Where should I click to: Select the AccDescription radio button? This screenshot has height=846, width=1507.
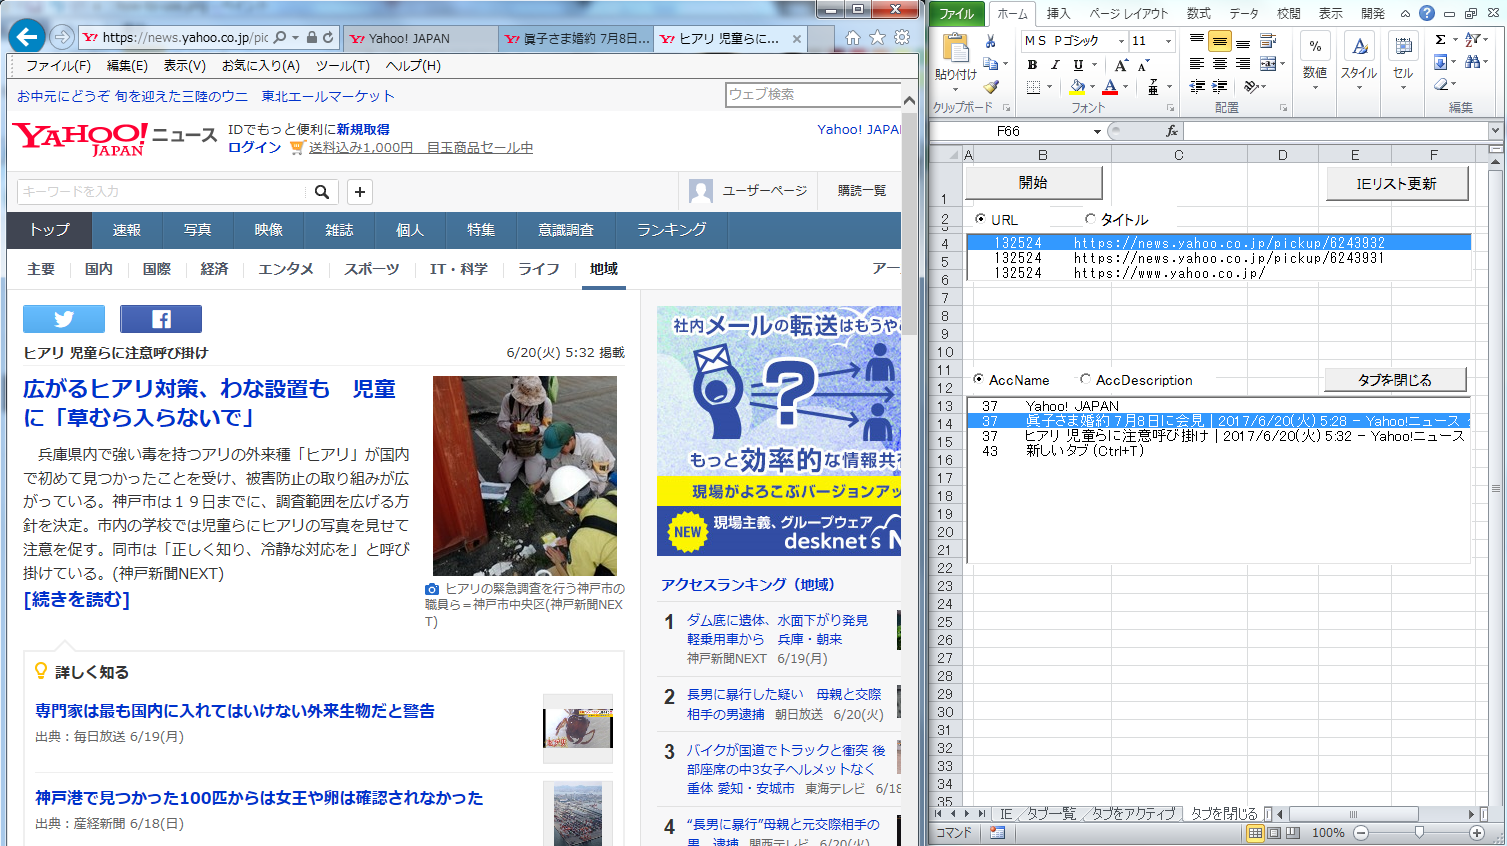pos(1085,380)
